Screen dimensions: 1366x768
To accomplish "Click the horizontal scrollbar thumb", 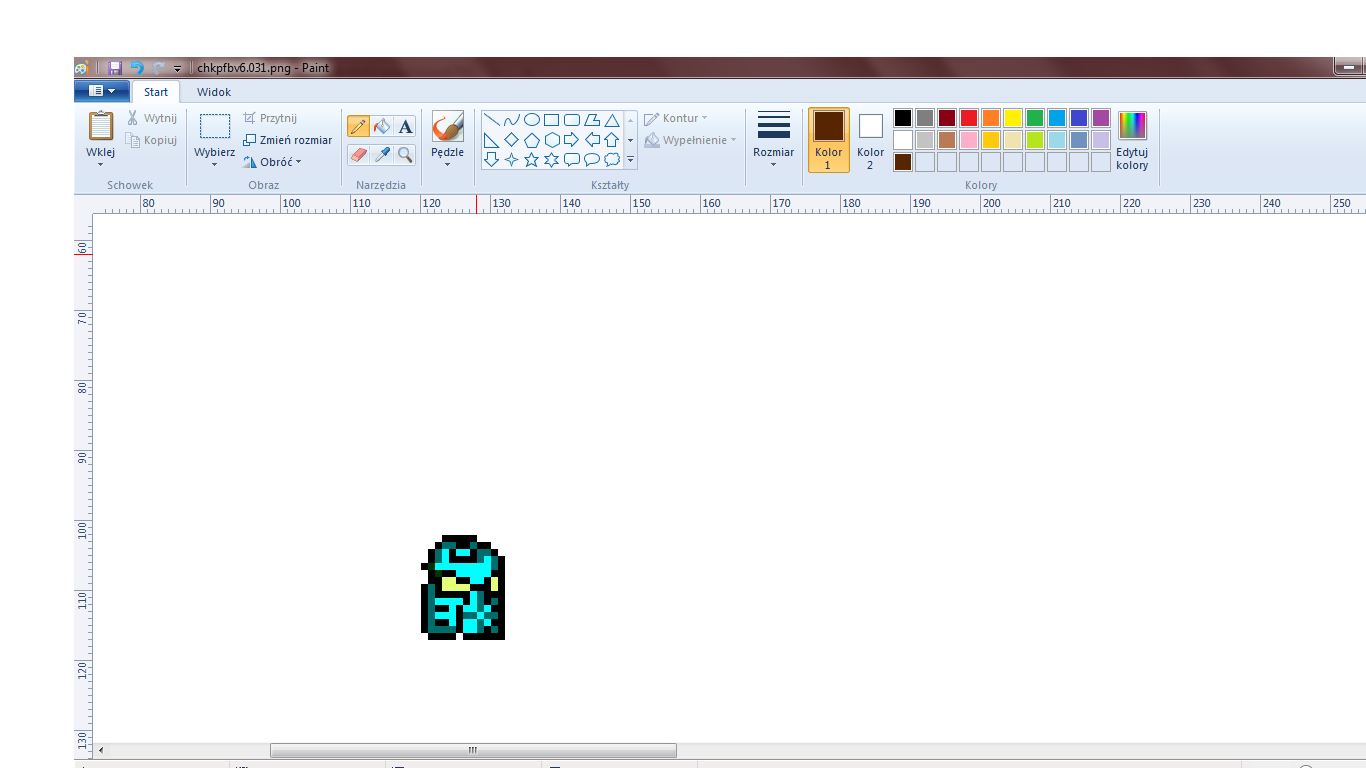I will pyautogui.click(x=473, y=750).
